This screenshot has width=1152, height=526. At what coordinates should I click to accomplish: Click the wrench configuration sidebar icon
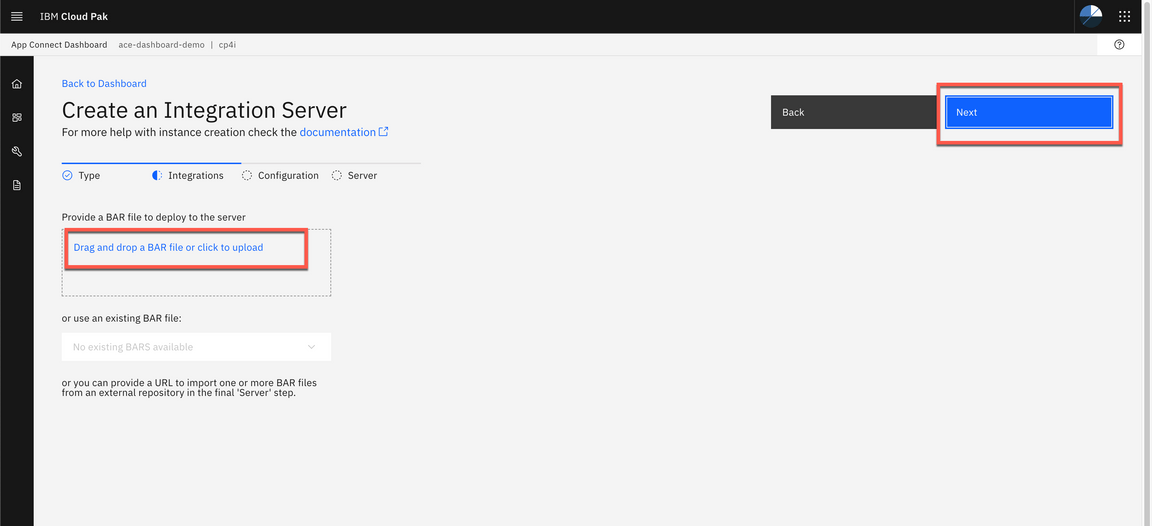(16, 152)
